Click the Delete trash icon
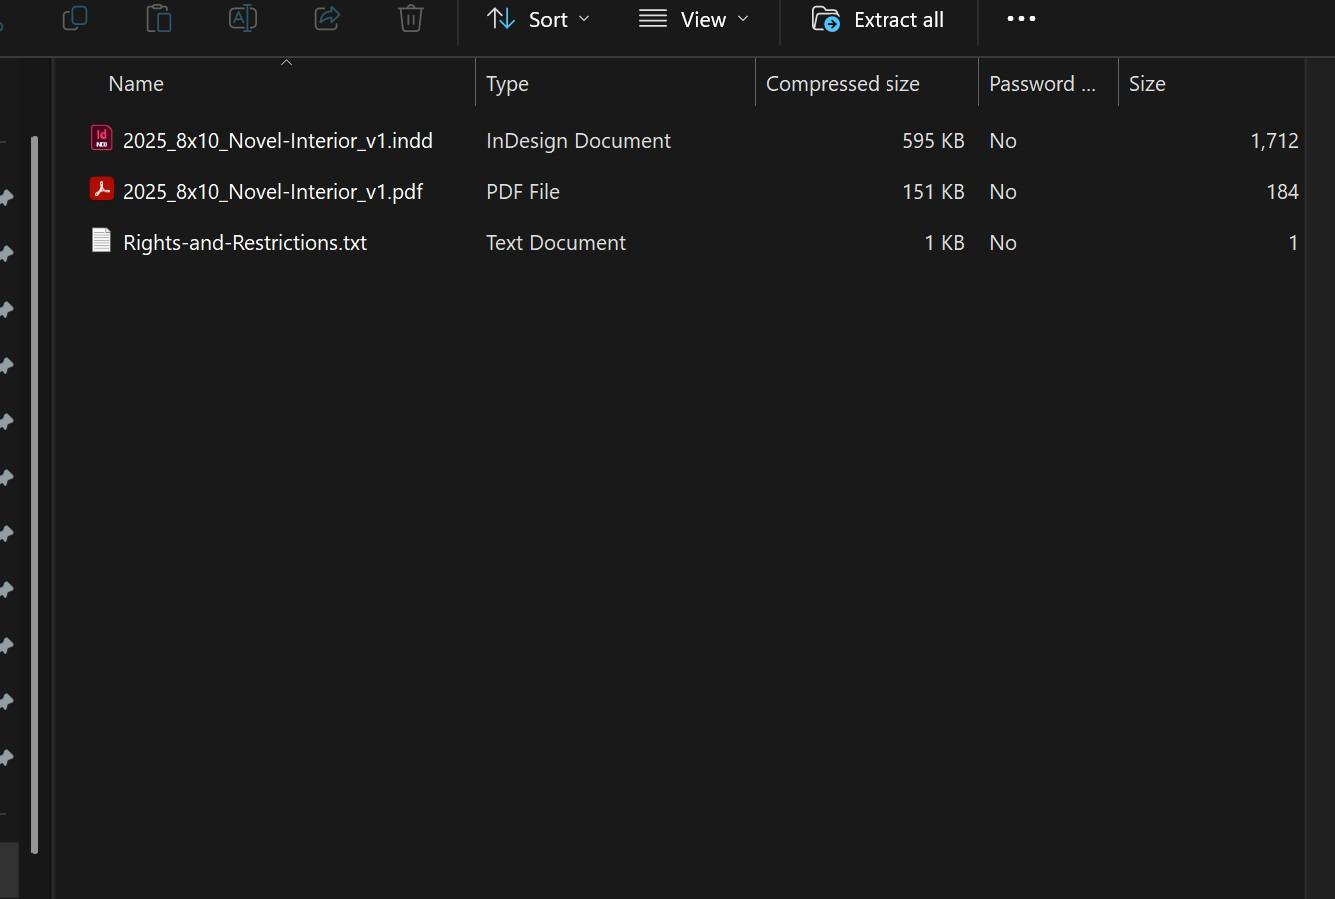The width and height of the screenshot is (1335, 899). (x=411, y=18)
